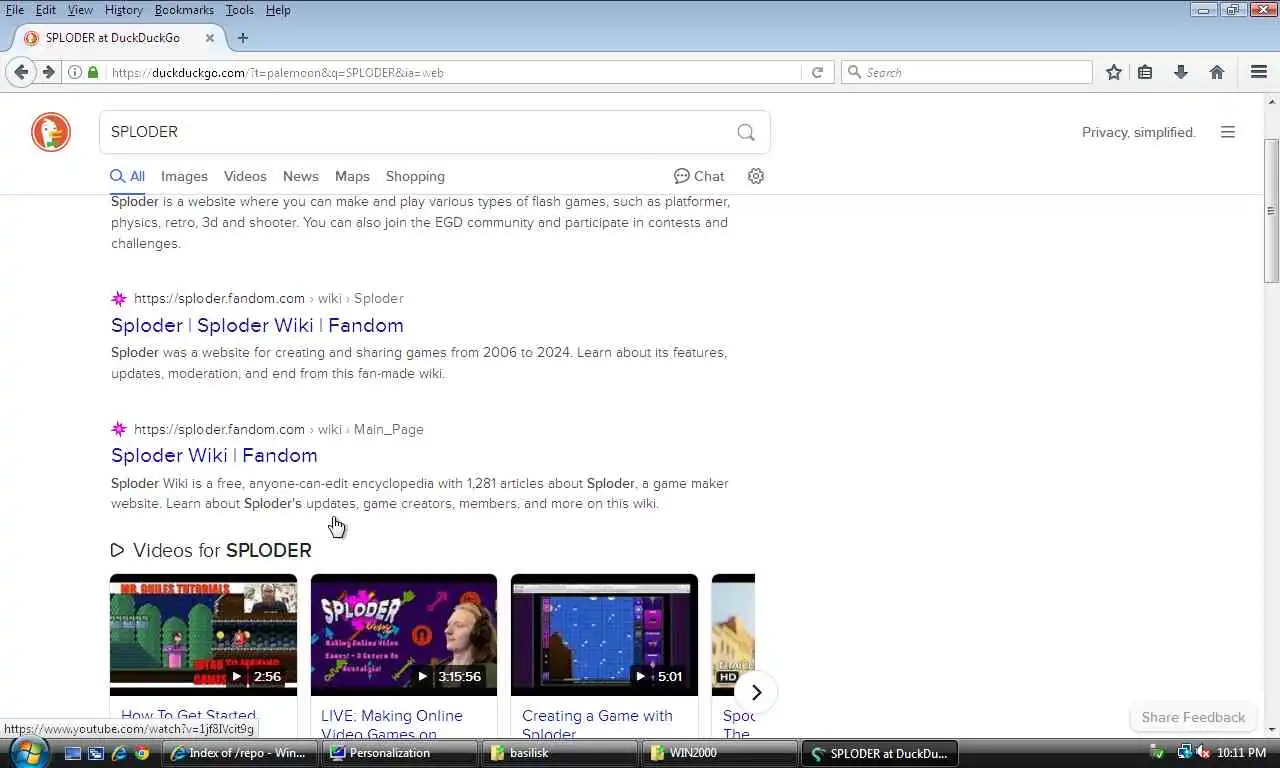Click Privacy, simplified. text
Viewport: 1280px width, 768px height.
[1139, 132]
